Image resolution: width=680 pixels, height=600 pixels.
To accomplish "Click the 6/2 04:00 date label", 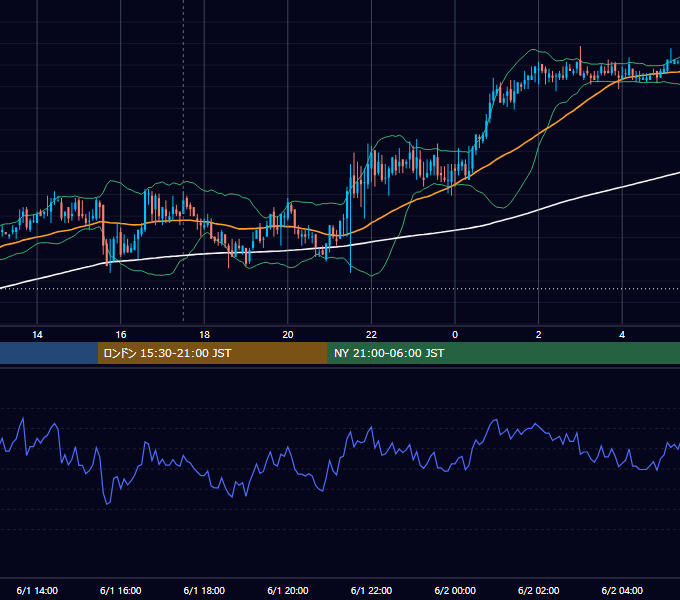I will [622, 590].
